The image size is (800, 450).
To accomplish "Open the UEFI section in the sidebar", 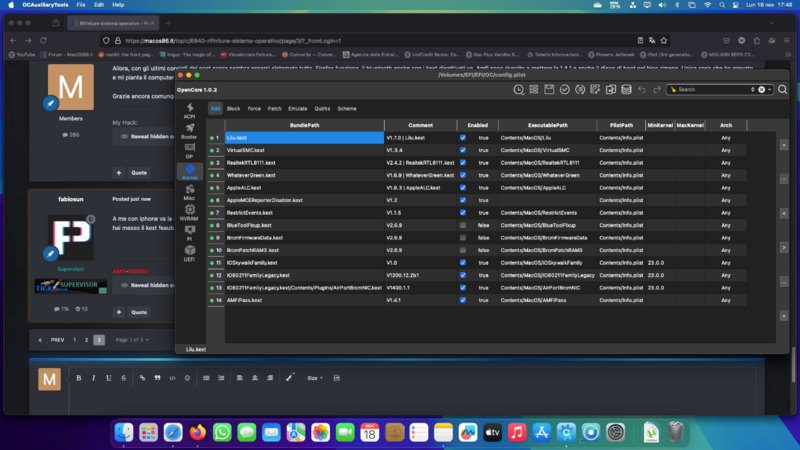I will tap(189, 253).
